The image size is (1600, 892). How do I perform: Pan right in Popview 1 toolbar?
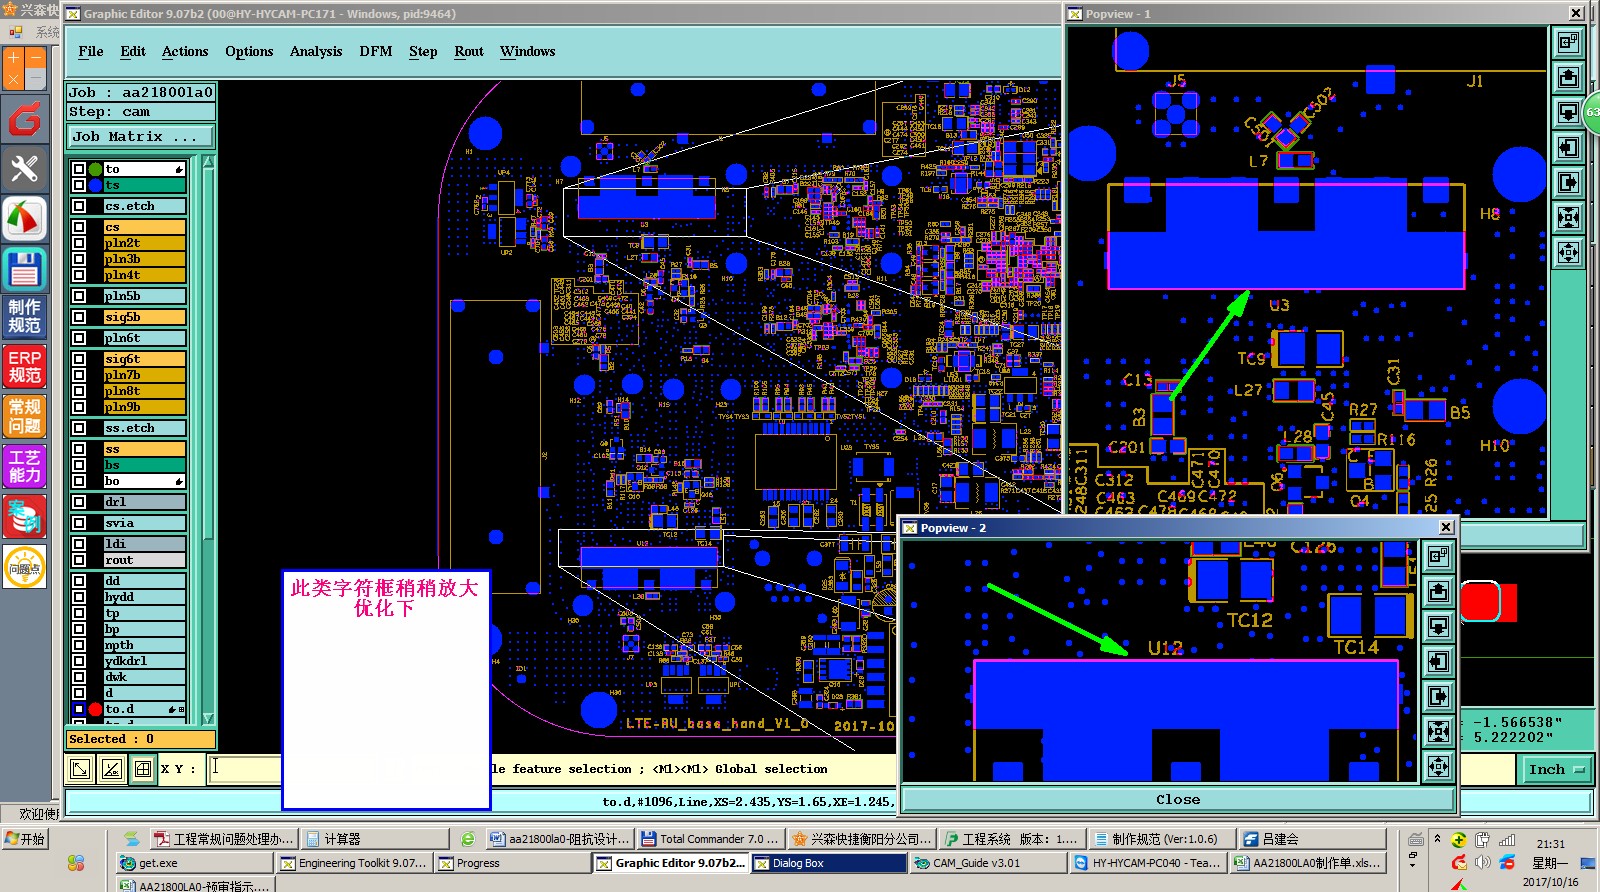coord(1568,182)
